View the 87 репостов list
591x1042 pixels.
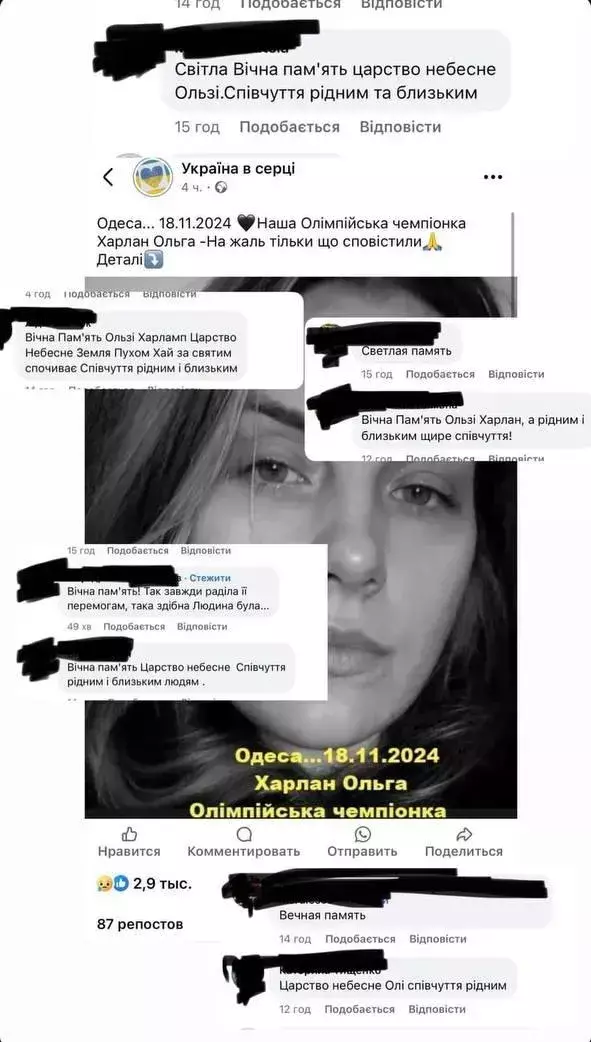pyautogui.click(x=140, y=924)
